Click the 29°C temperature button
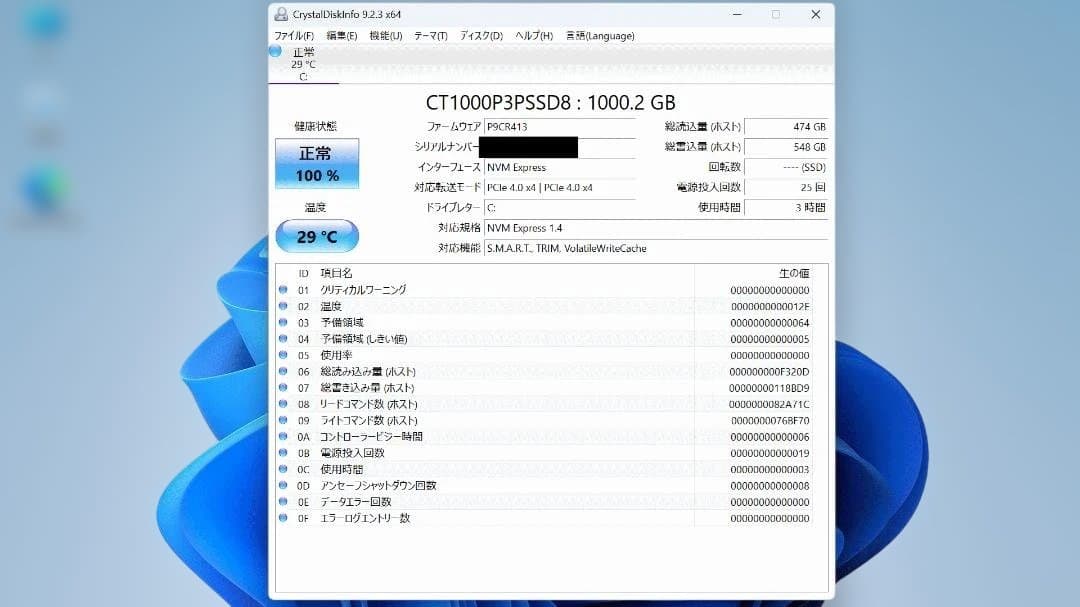This screenshot has height=607, width=1080. [317, 236]
